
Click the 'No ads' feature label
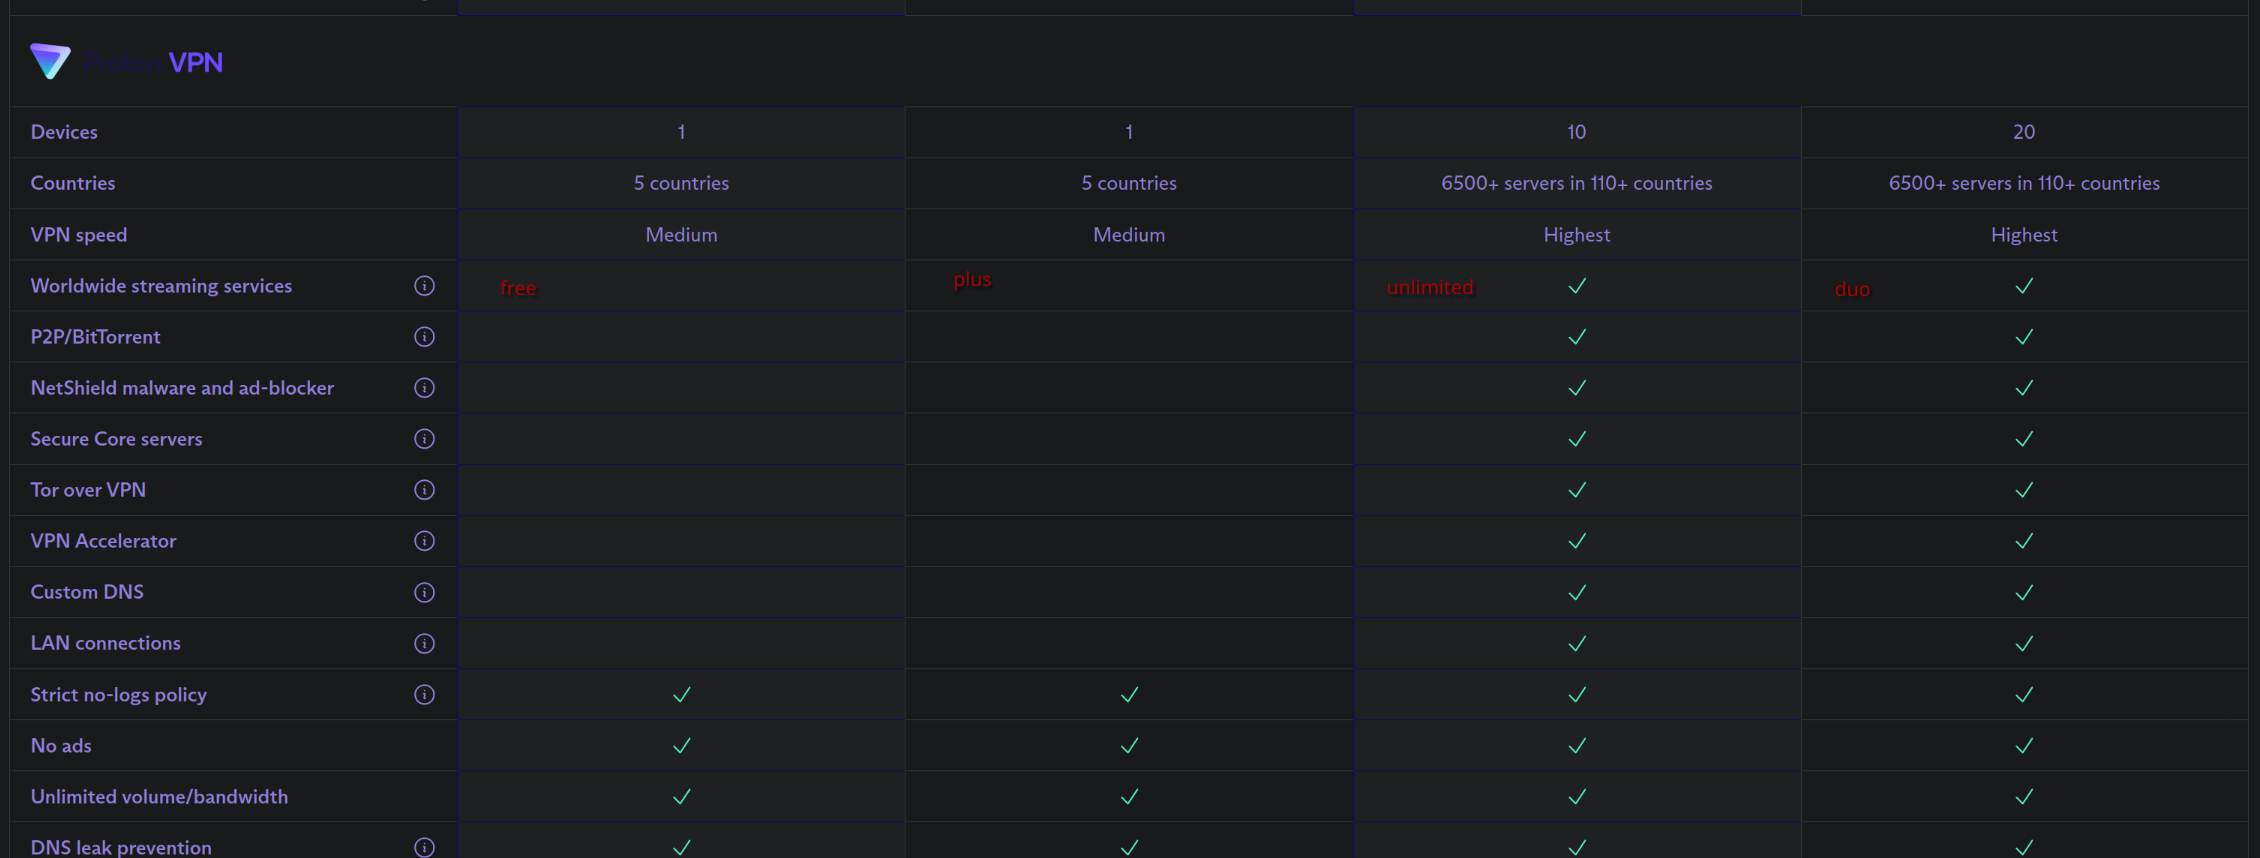61,746
